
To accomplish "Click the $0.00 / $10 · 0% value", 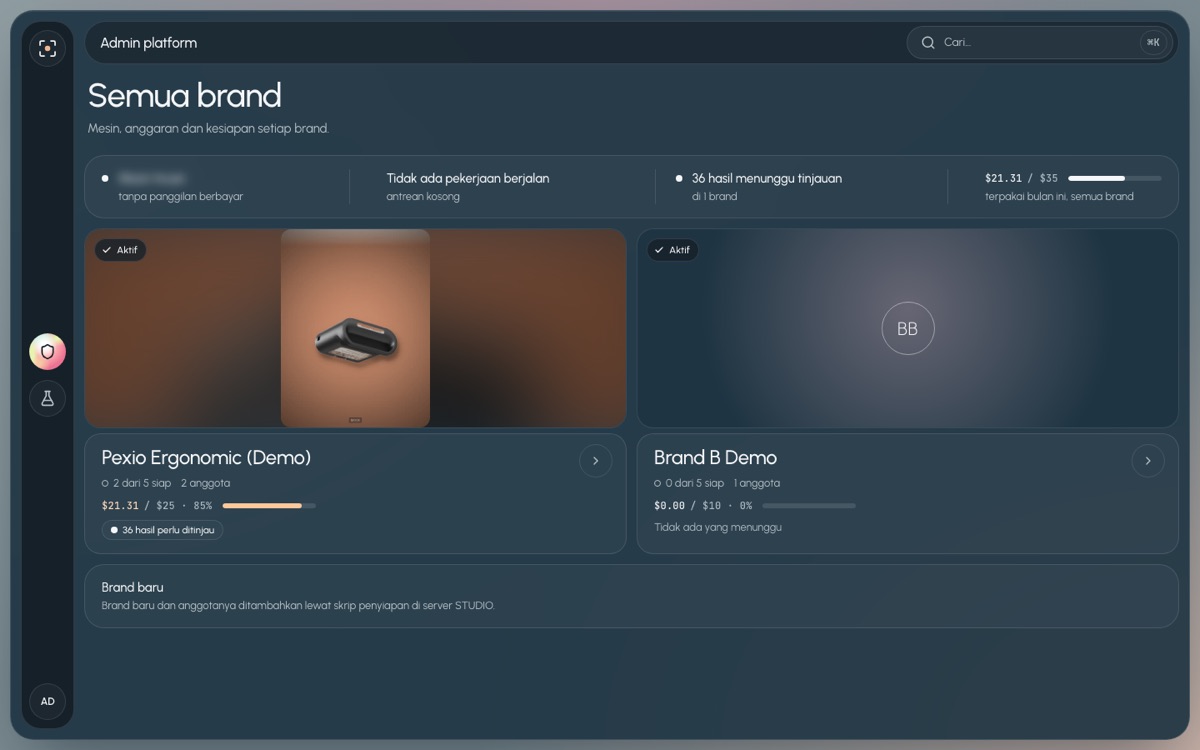I will (x=703, y=506).
